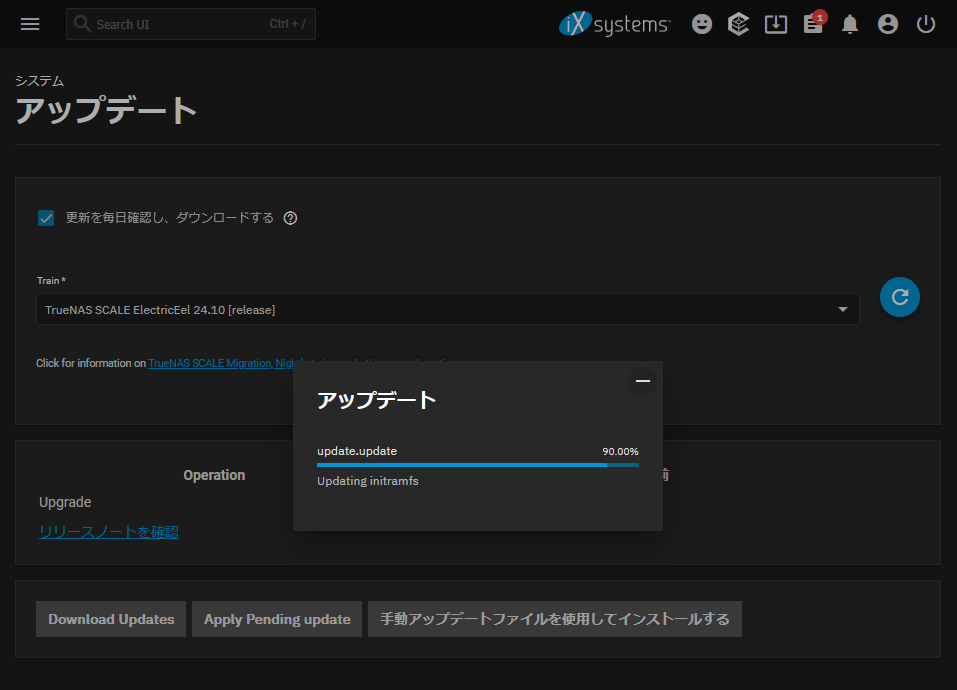This screenshot has width=957, height=690.
Task: Open the Train dropdown
Action: [x=447, y=309]
